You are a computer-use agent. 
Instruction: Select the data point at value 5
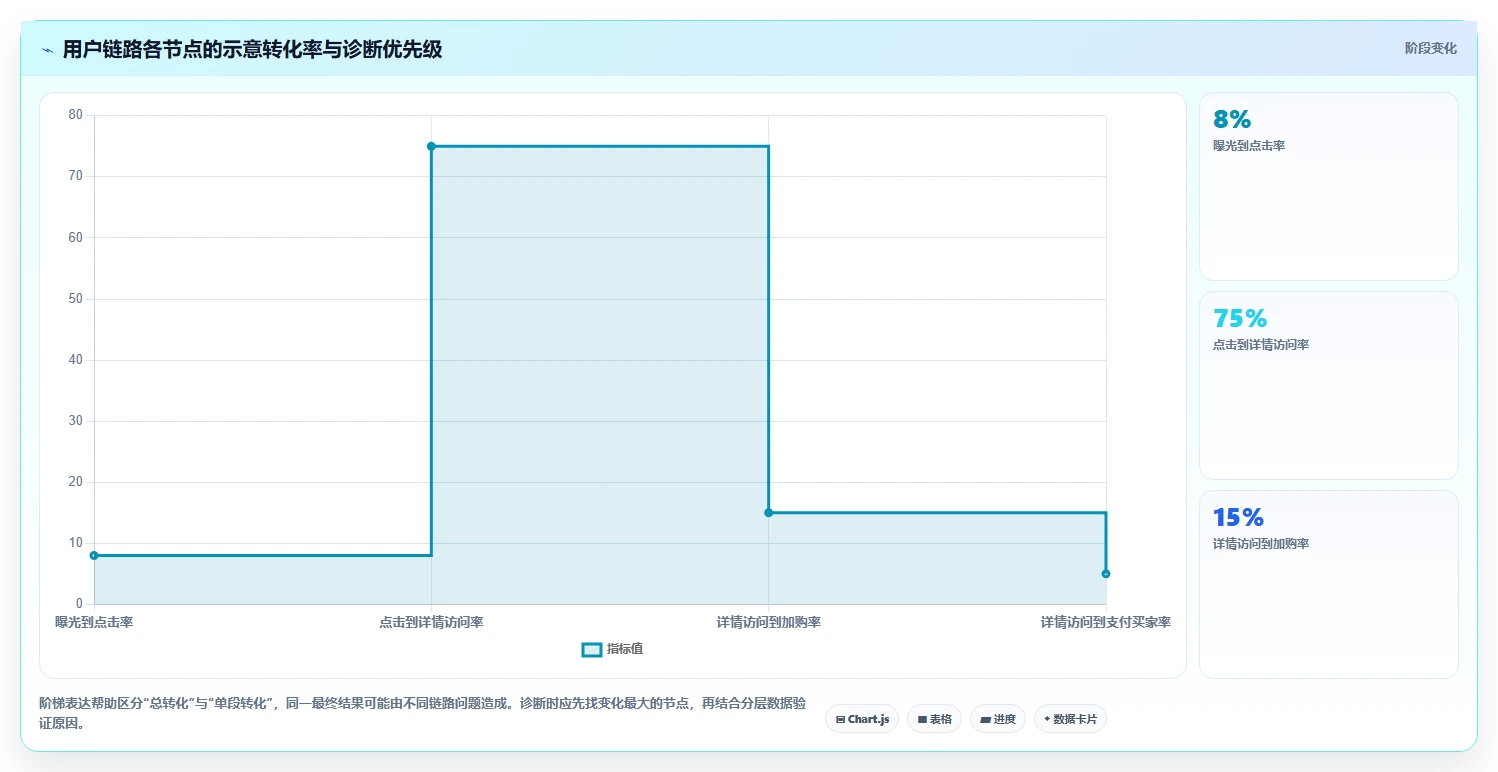1106,573
